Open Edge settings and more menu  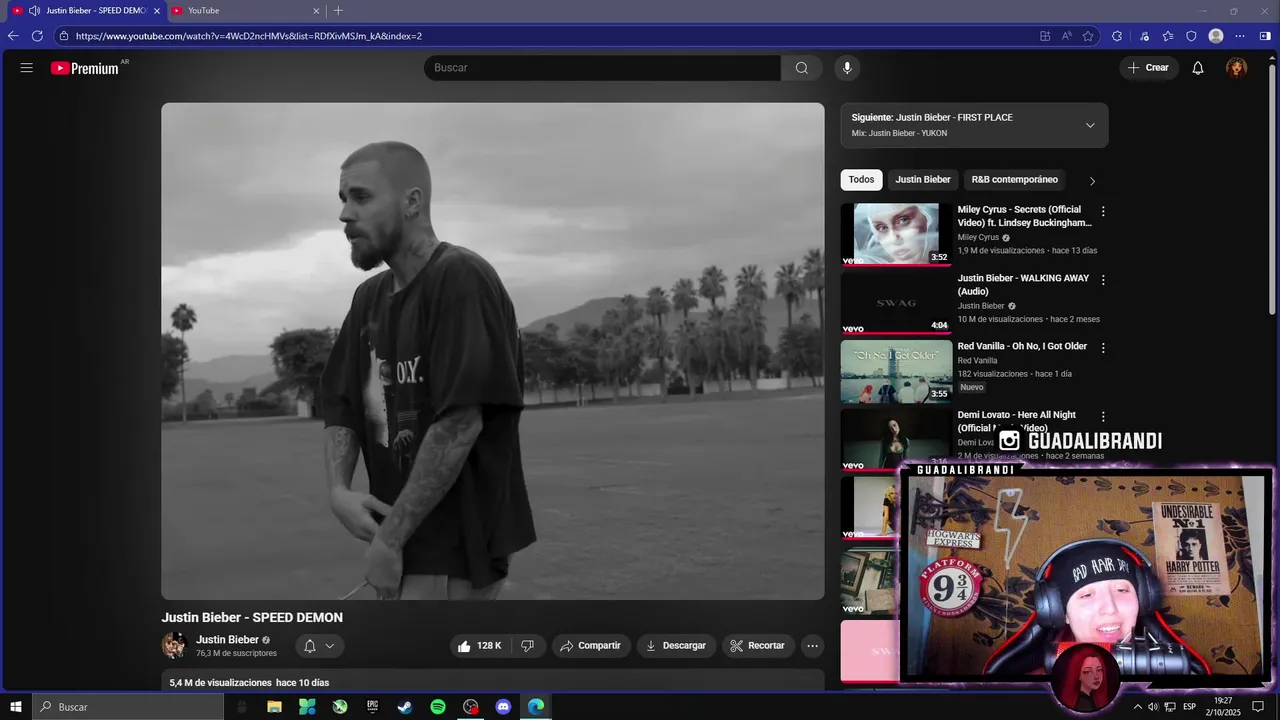point(1240,36)
